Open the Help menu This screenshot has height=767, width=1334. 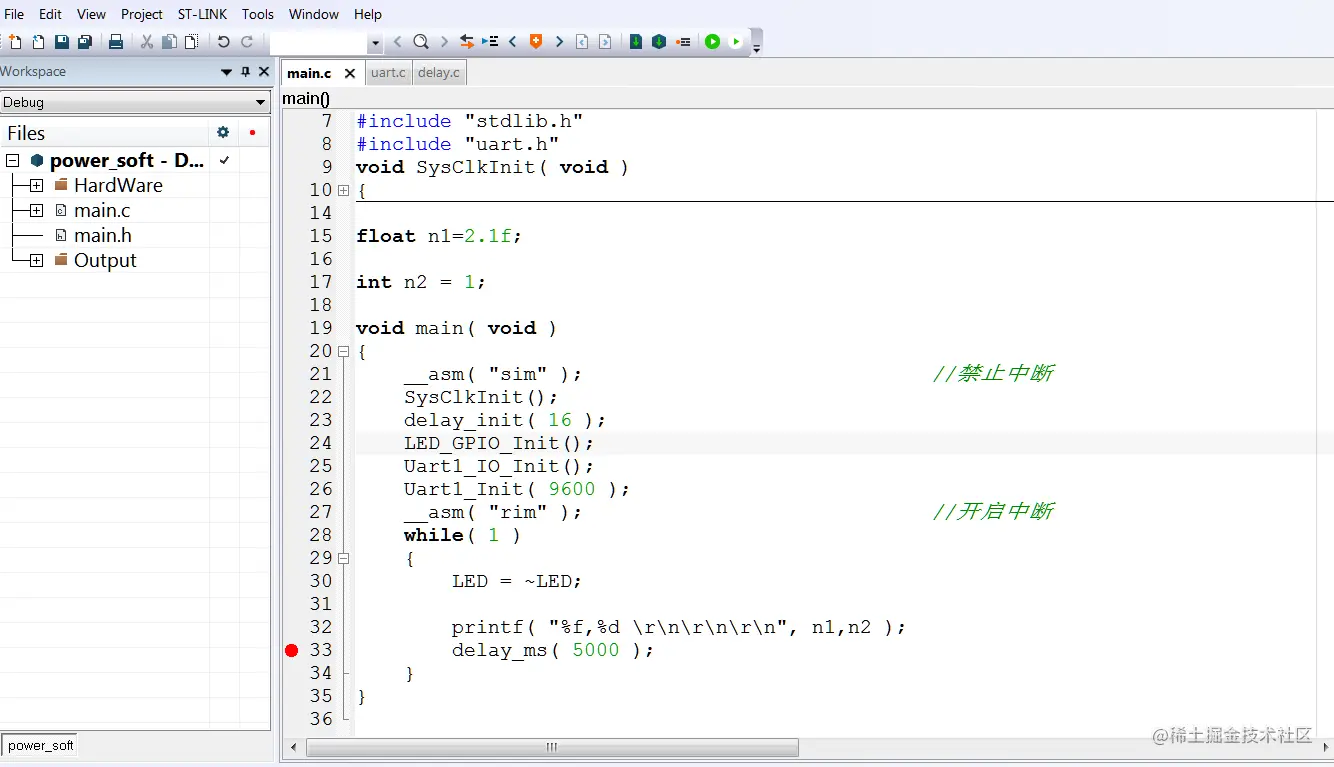(368, 14)
